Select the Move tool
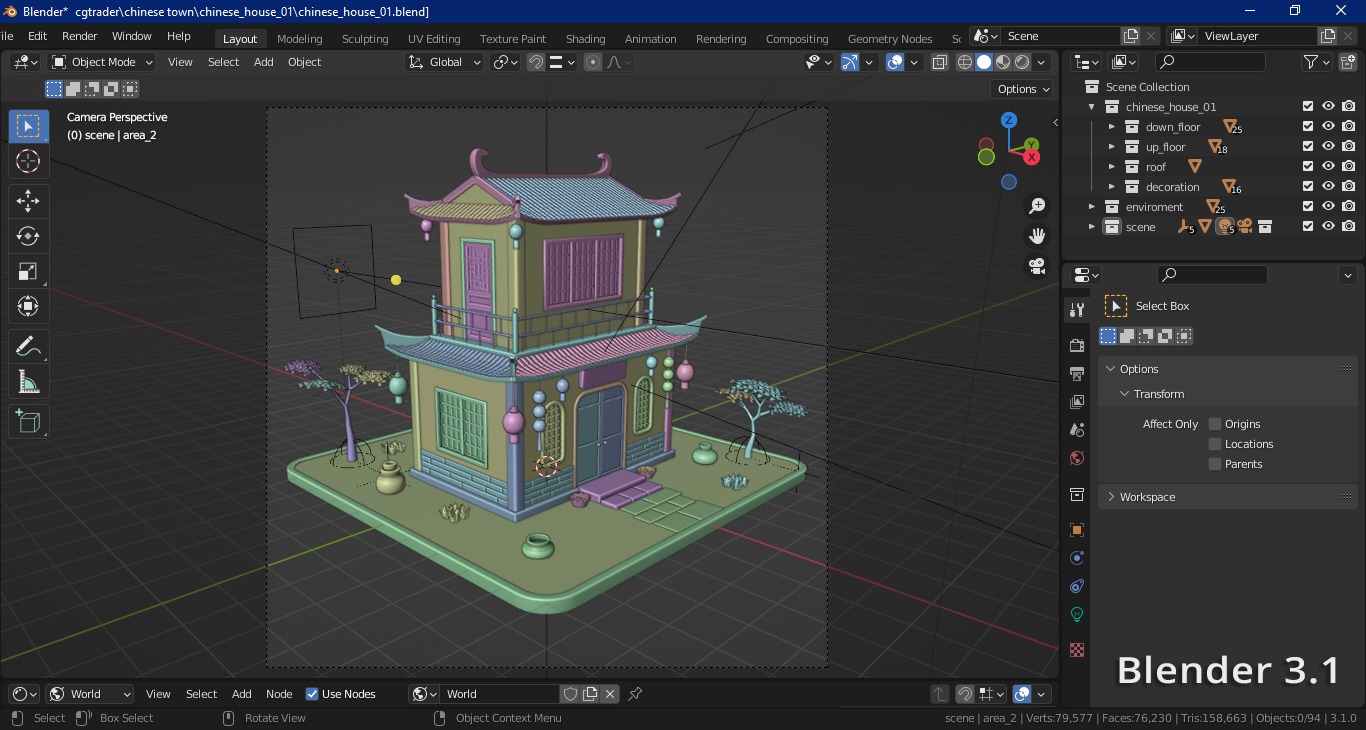Image resolution: width=1366 pixels, height=730 pixels. tap(28, 201)
